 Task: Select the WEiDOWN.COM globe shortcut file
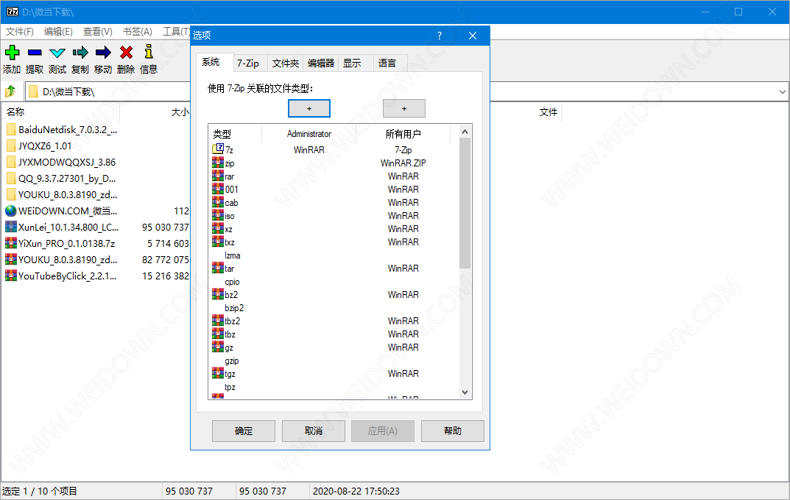(x=61, y=211)
